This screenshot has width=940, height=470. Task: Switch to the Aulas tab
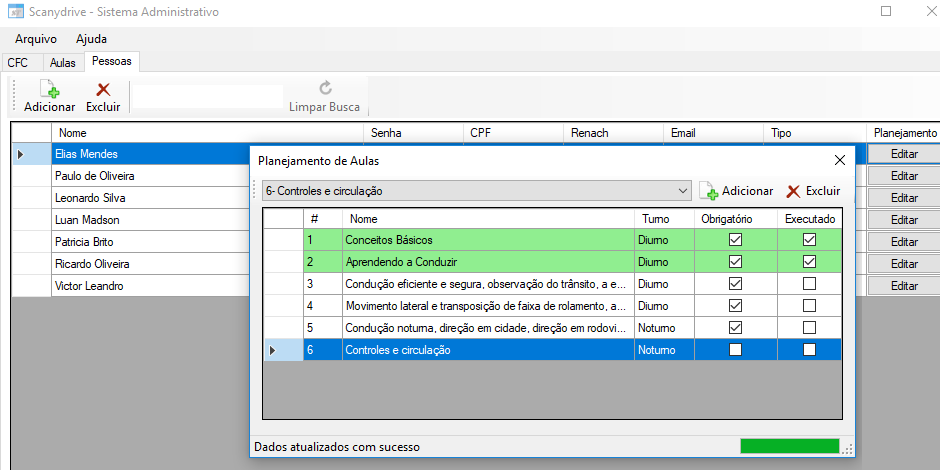(x=63, y=62)
